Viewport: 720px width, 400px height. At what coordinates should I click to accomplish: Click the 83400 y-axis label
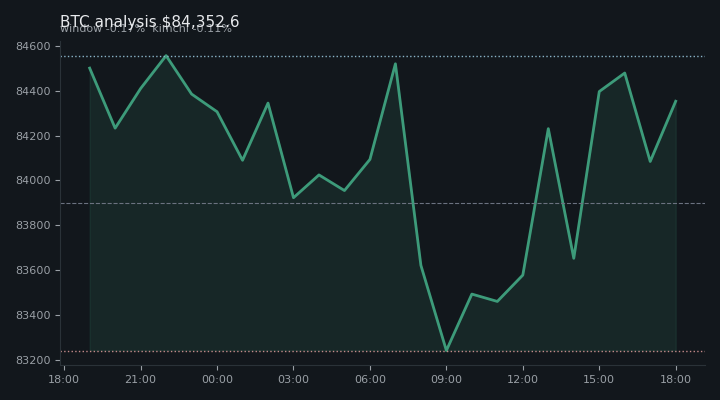(x=33, y=315)
